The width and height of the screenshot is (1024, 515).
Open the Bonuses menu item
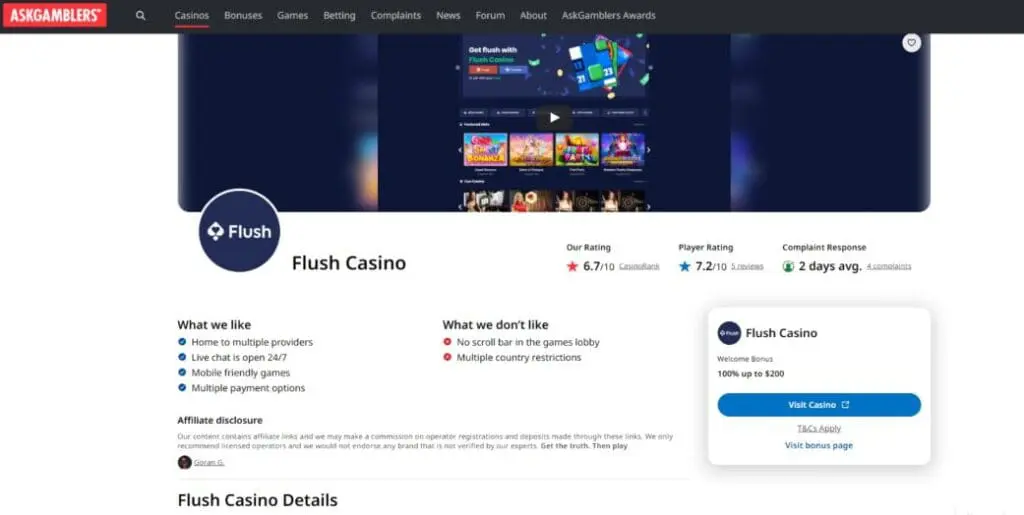(243, 16)
